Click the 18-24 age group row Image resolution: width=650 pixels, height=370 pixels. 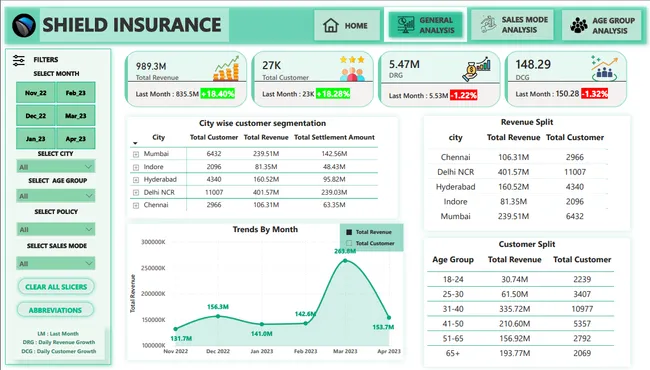pos(520,279)
